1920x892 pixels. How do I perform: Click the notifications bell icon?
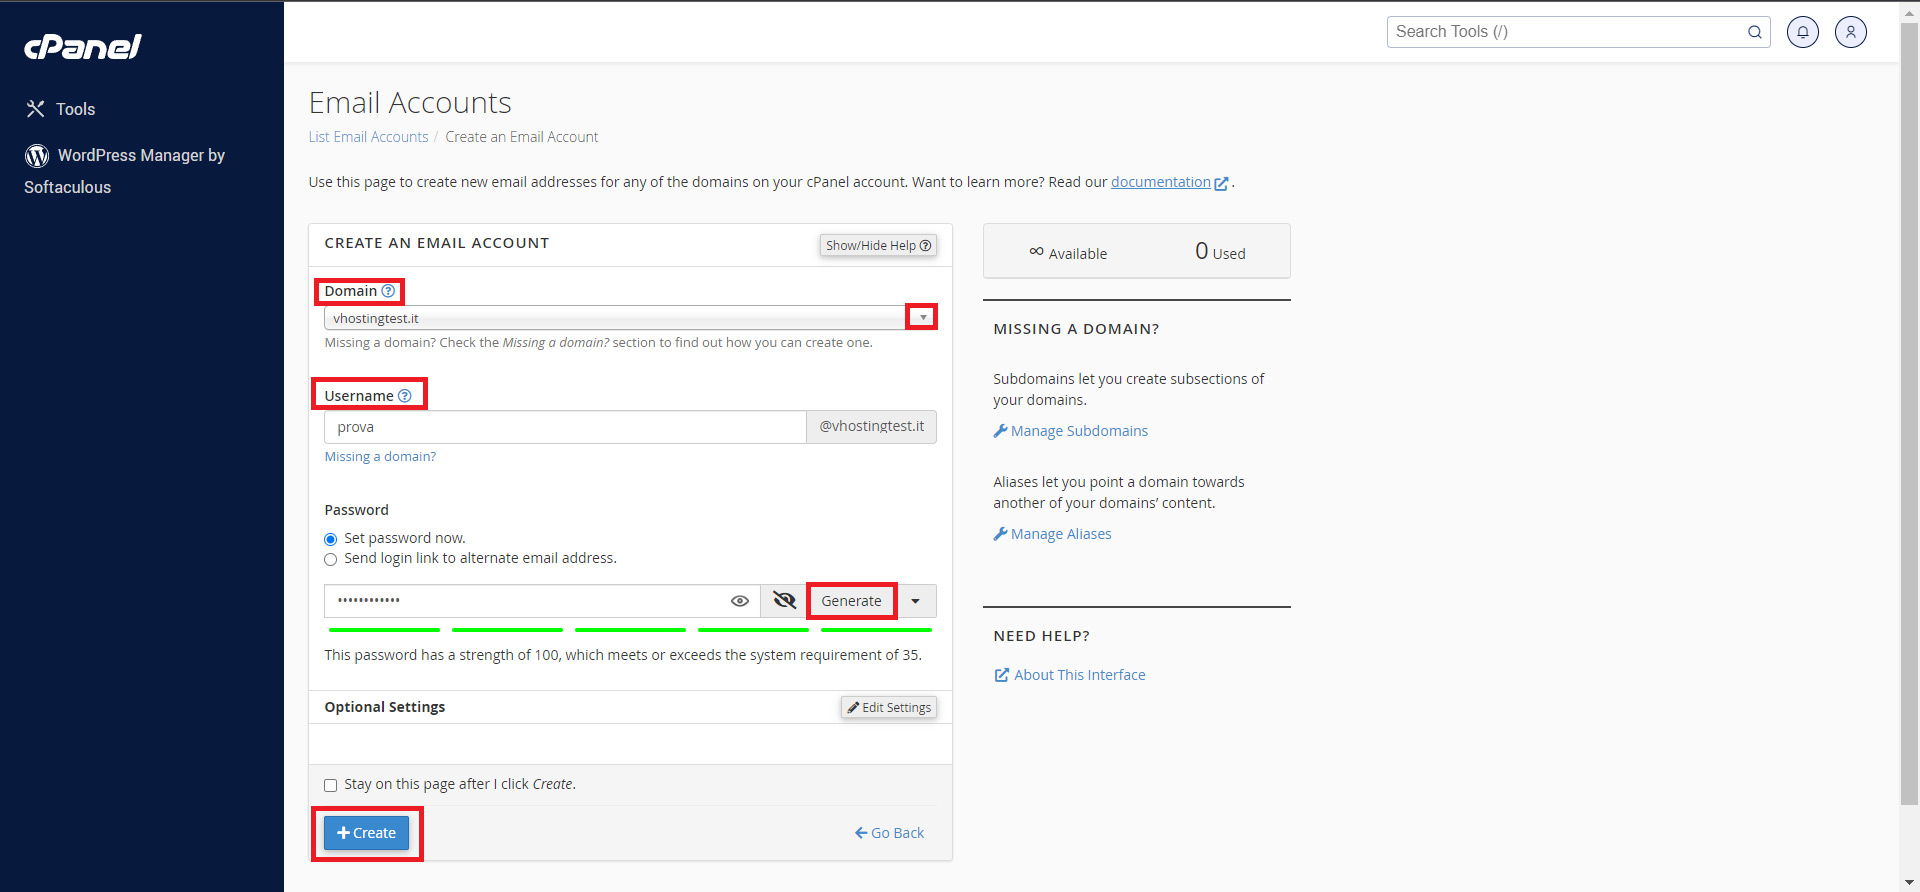(x=1803, y=32)
